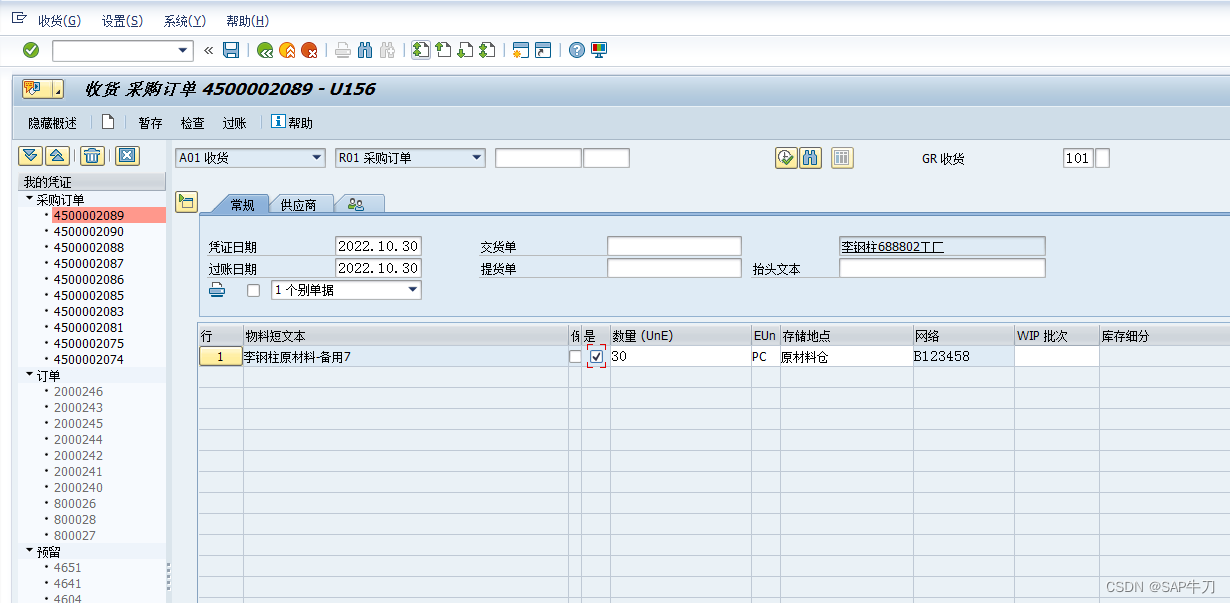Click the green Back arrow icon
This screenshot has height=603, width=1230.
[265, 50]
